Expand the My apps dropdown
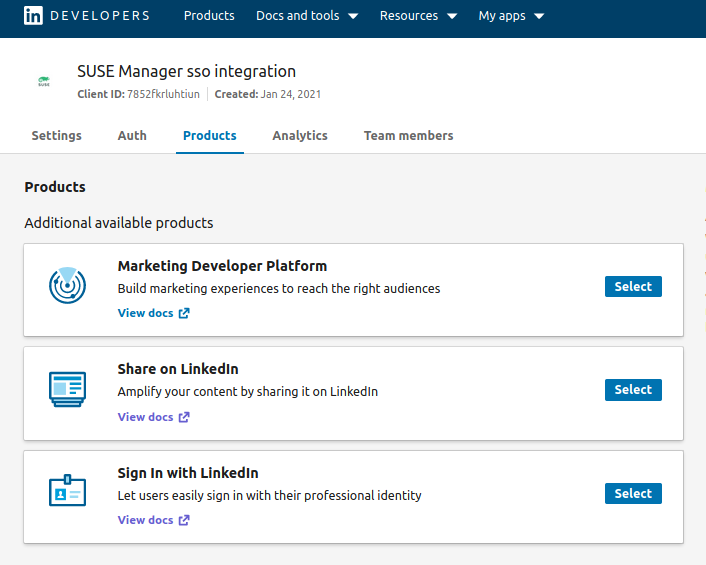This screenshot has height=565, width=706. click(511, 16)
